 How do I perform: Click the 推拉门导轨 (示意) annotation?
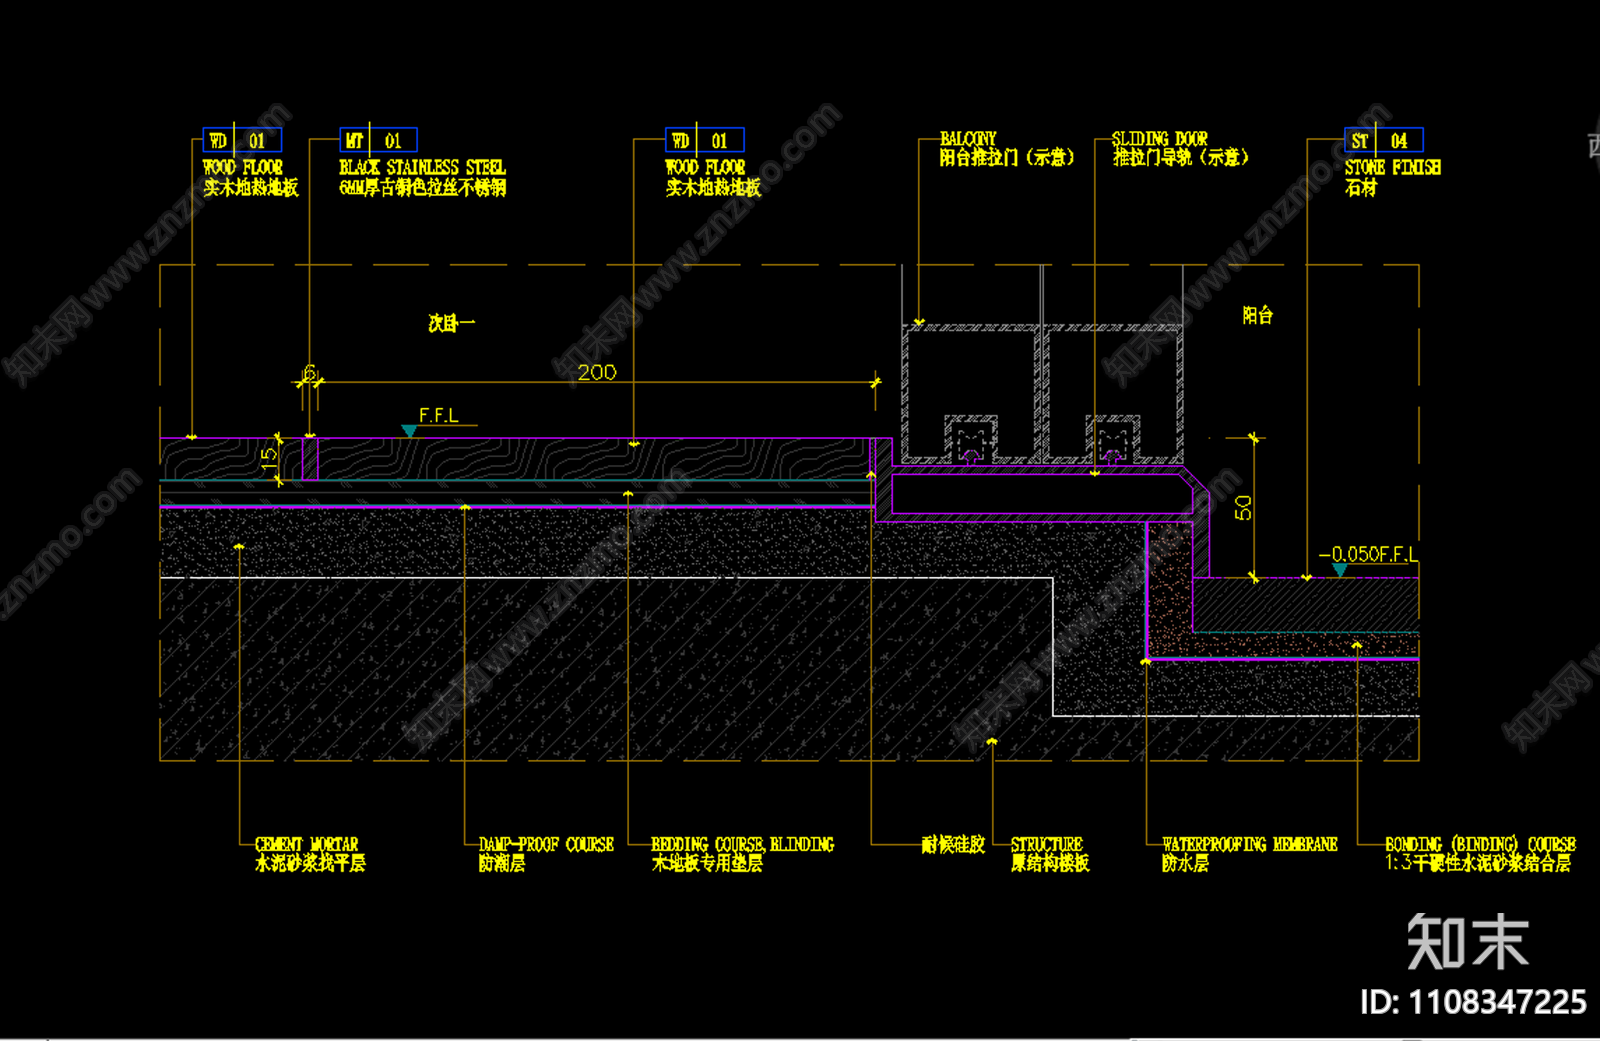click(x=1181, y=157)
